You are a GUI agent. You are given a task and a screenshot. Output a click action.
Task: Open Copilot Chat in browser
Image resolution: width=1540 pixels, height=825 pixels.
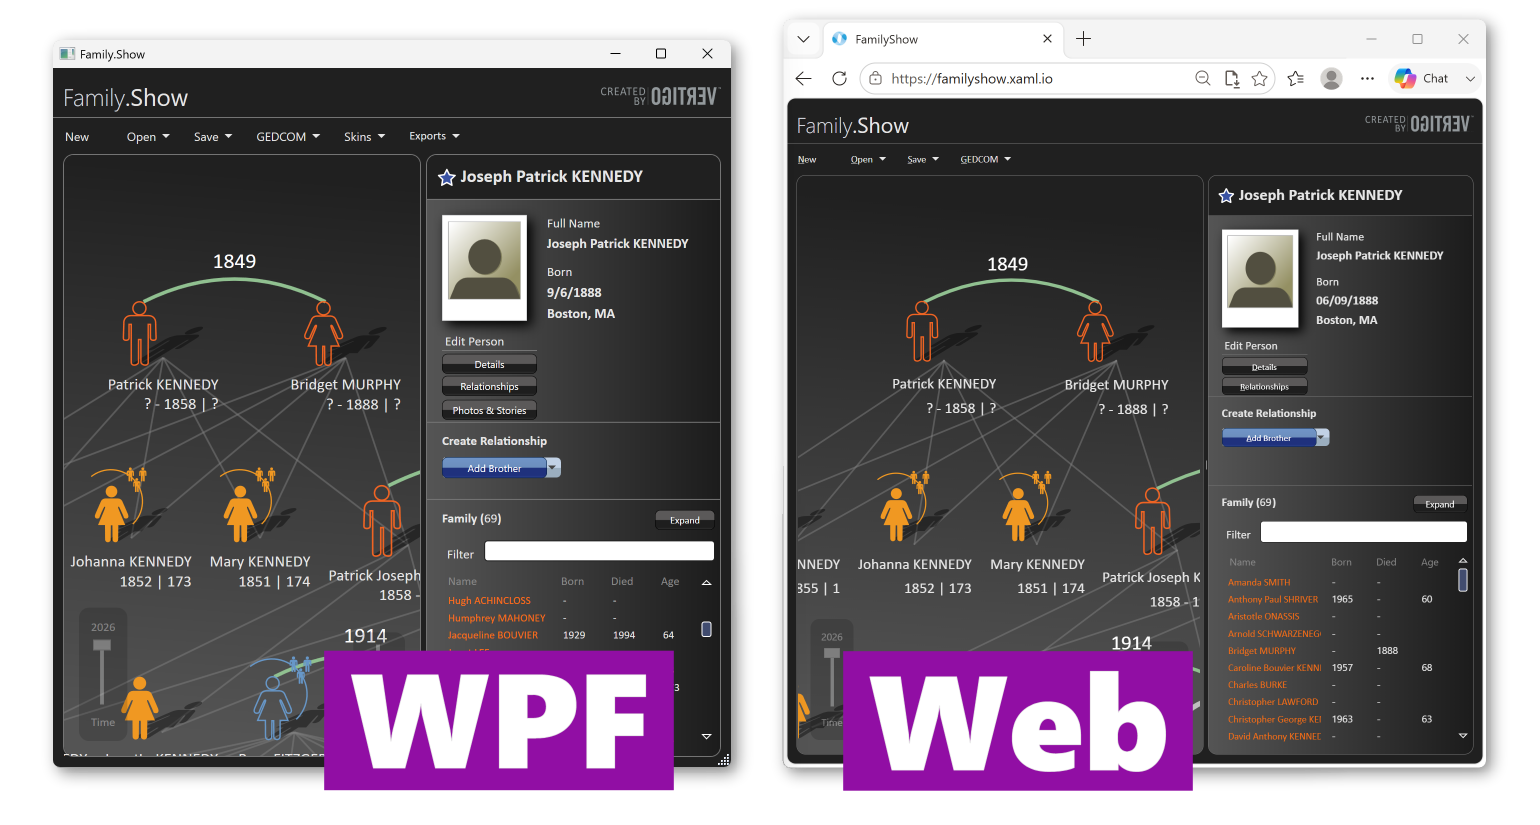pyautogui.click(x=1422, y=78)
